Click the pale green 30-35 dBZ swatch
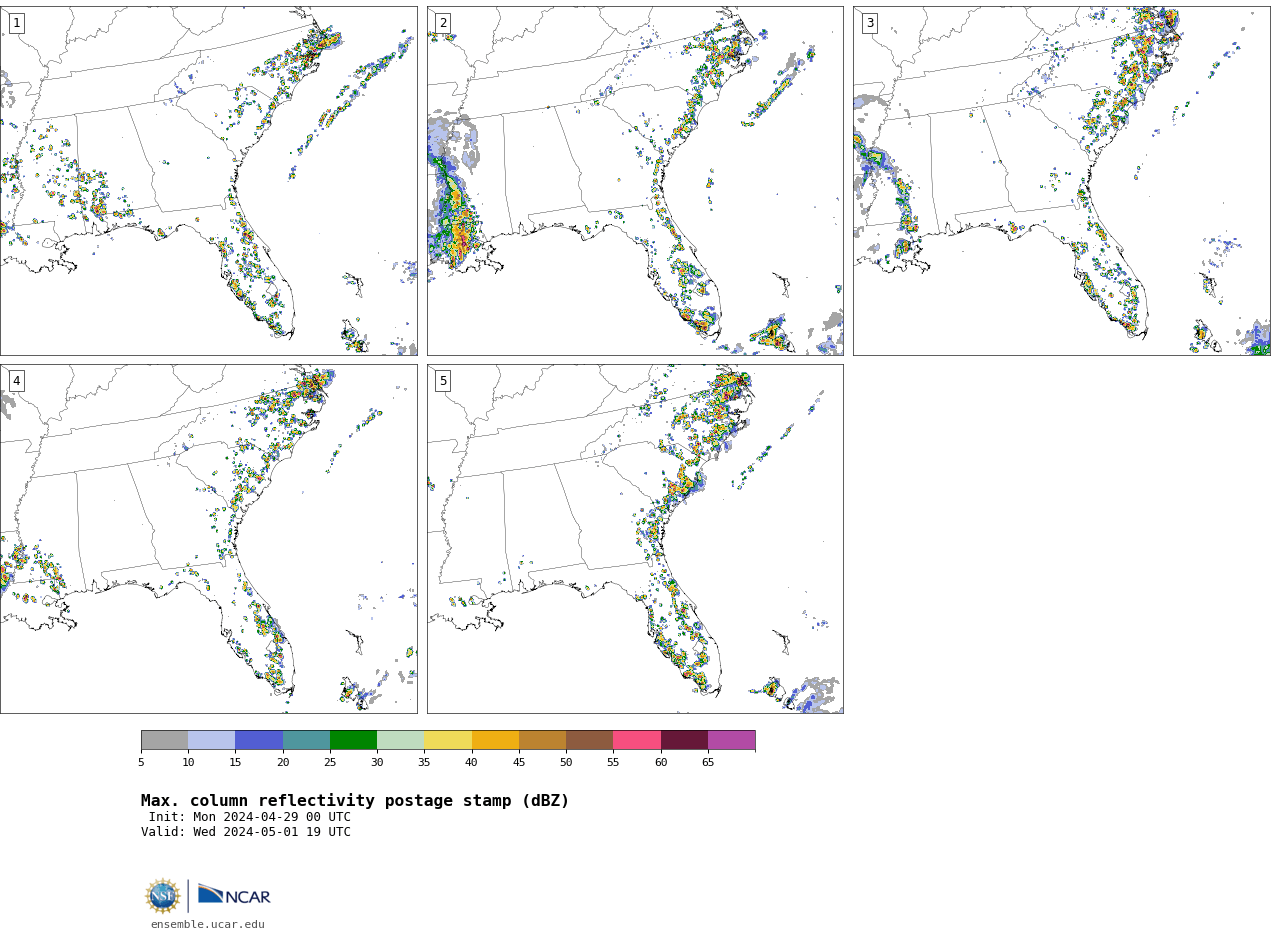 click(x=400, y=740)
